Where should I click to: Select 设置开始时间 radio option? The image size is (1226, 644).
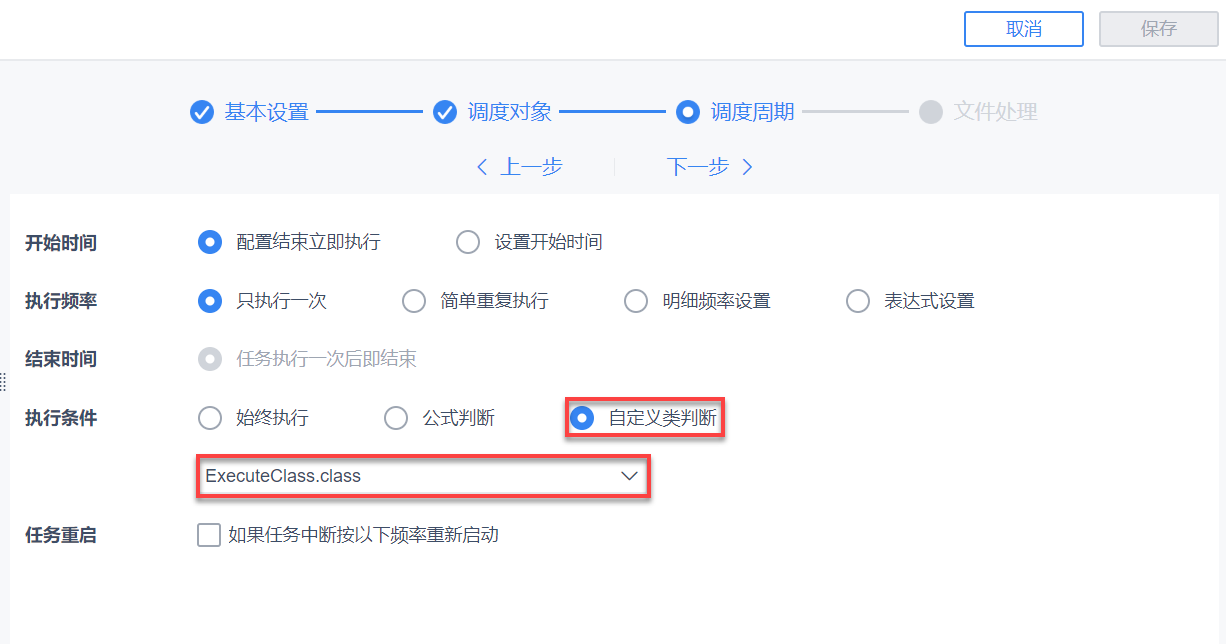468,242
